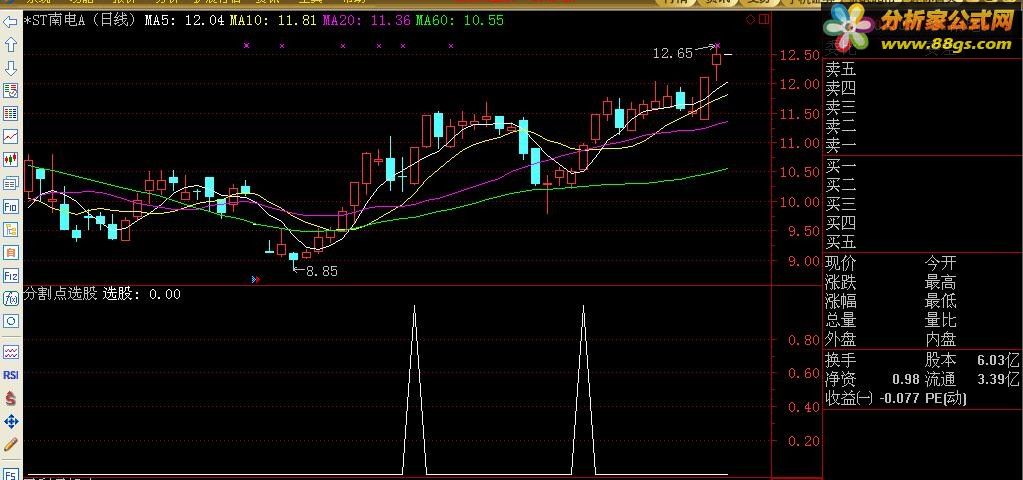Click the 12.65 high price annotation
This screenshot has height=480, width=1023.
coord(673,53)
